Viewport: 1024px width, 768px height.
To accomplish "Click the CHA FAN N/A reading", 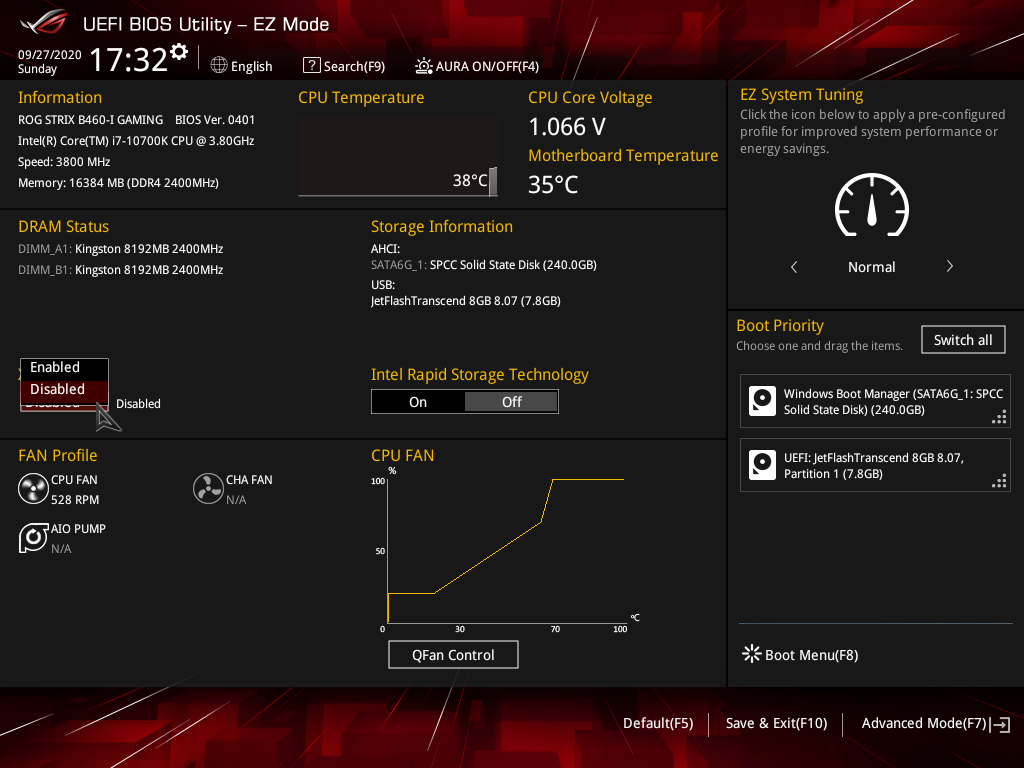I will pyautogui.click(x=236, y=500).
